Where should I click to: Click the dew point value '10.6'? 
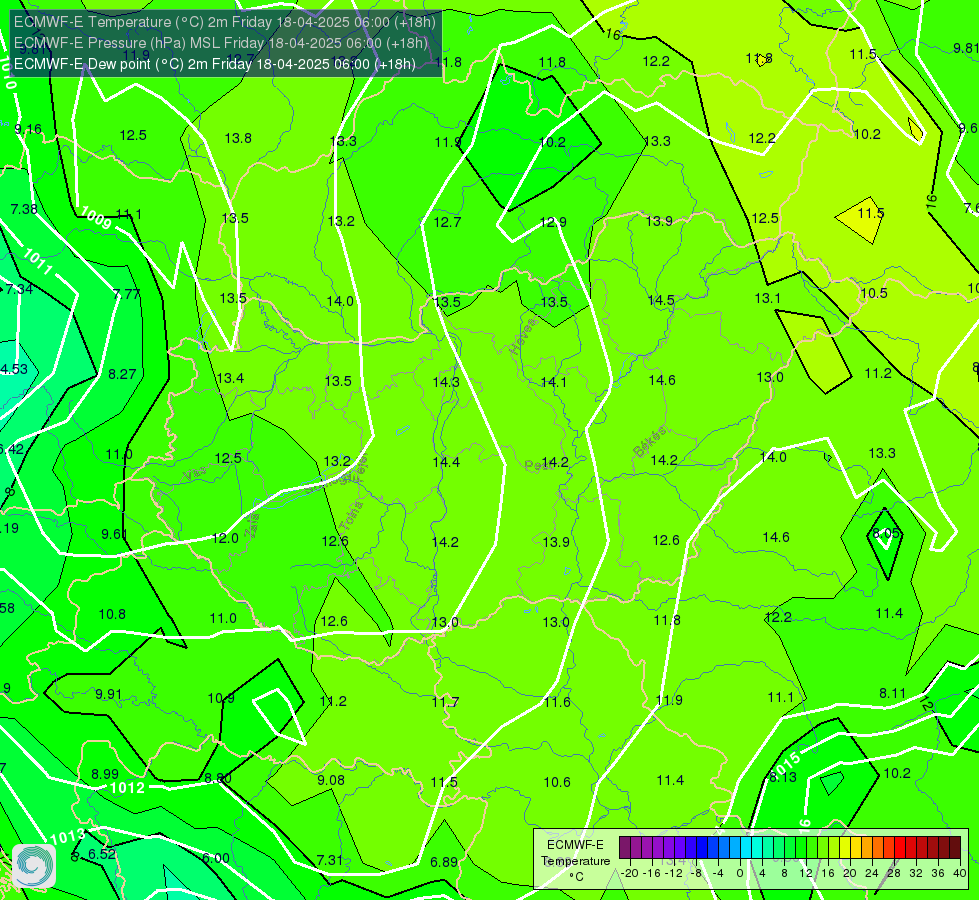coord(557,782)
